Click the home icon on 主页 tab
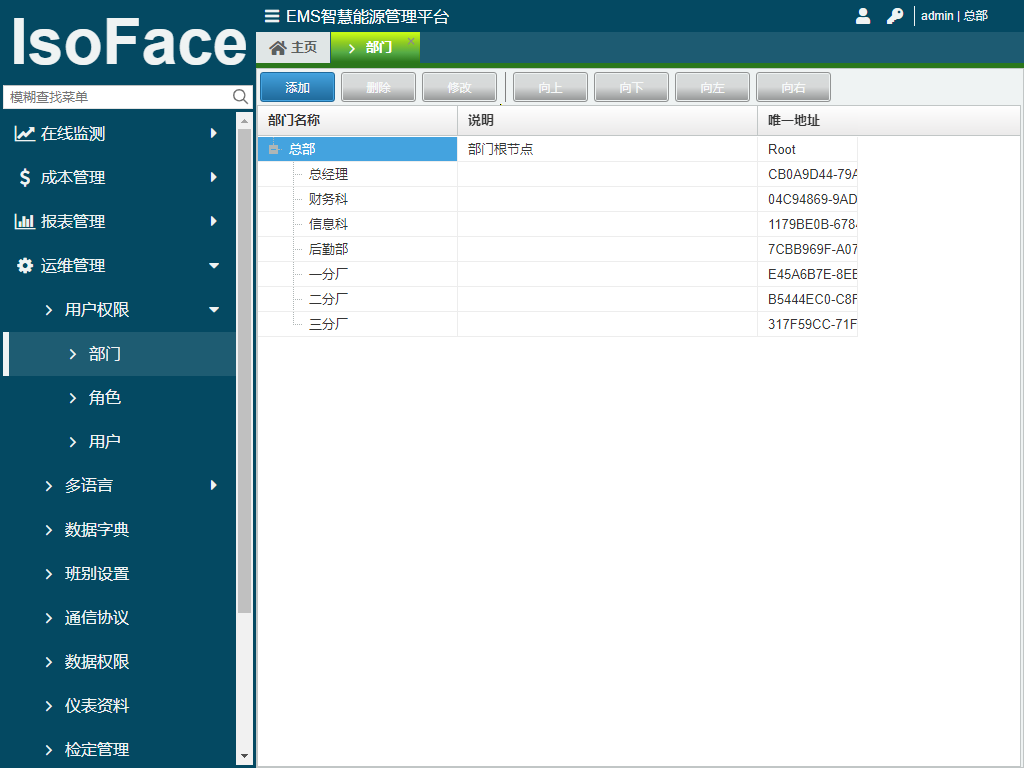 point(278,48)
